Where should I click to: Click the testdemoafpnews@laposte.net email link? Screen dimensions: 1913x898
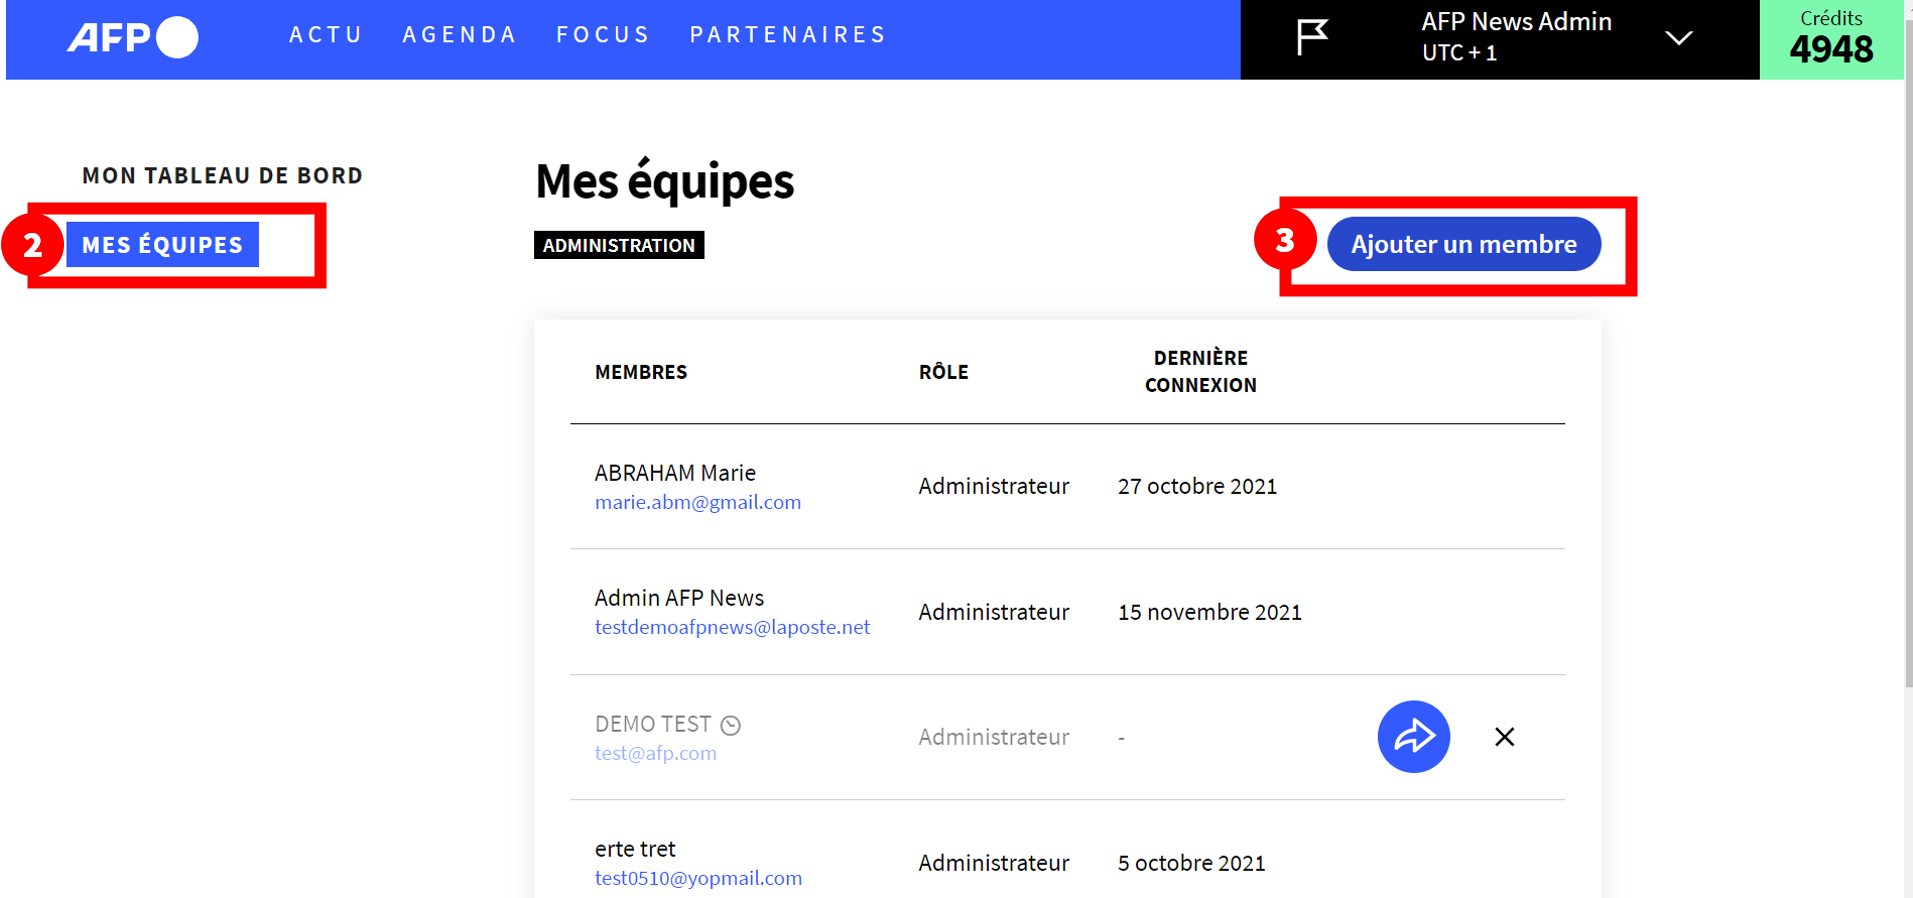[732, 627]
